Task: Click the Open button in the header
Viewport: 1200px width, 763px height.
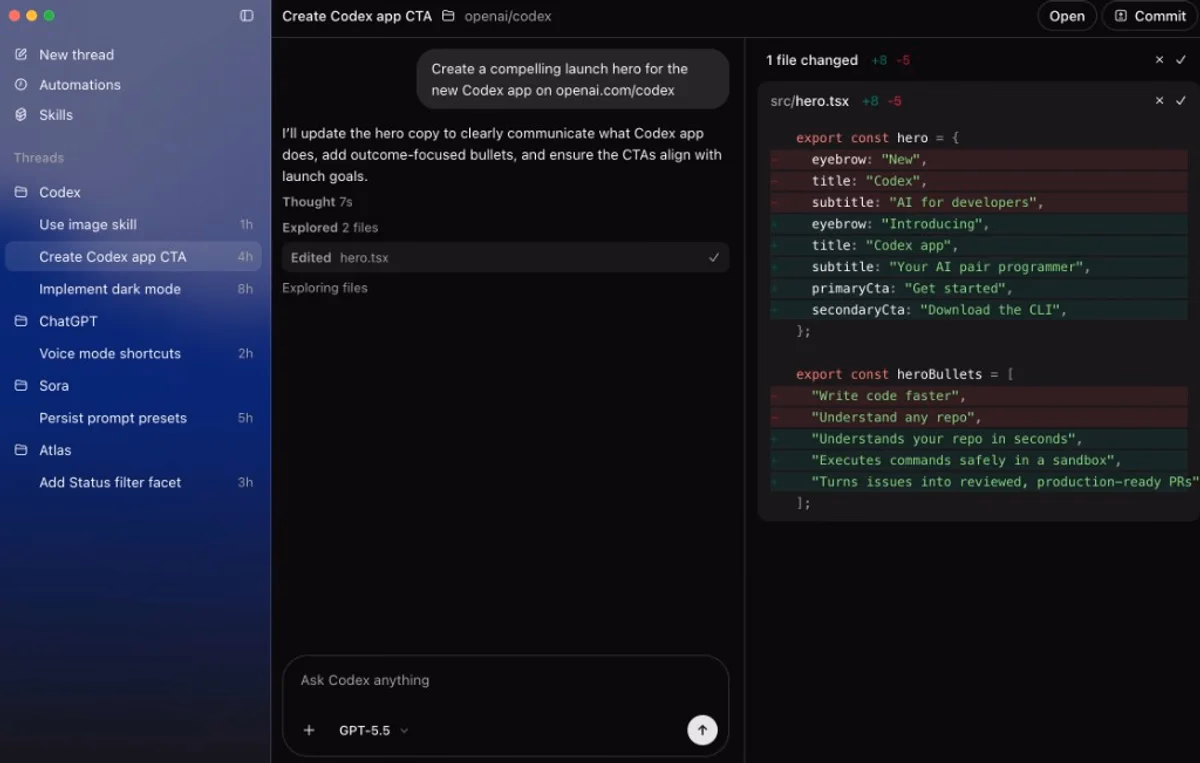Action: [1067, 16]
